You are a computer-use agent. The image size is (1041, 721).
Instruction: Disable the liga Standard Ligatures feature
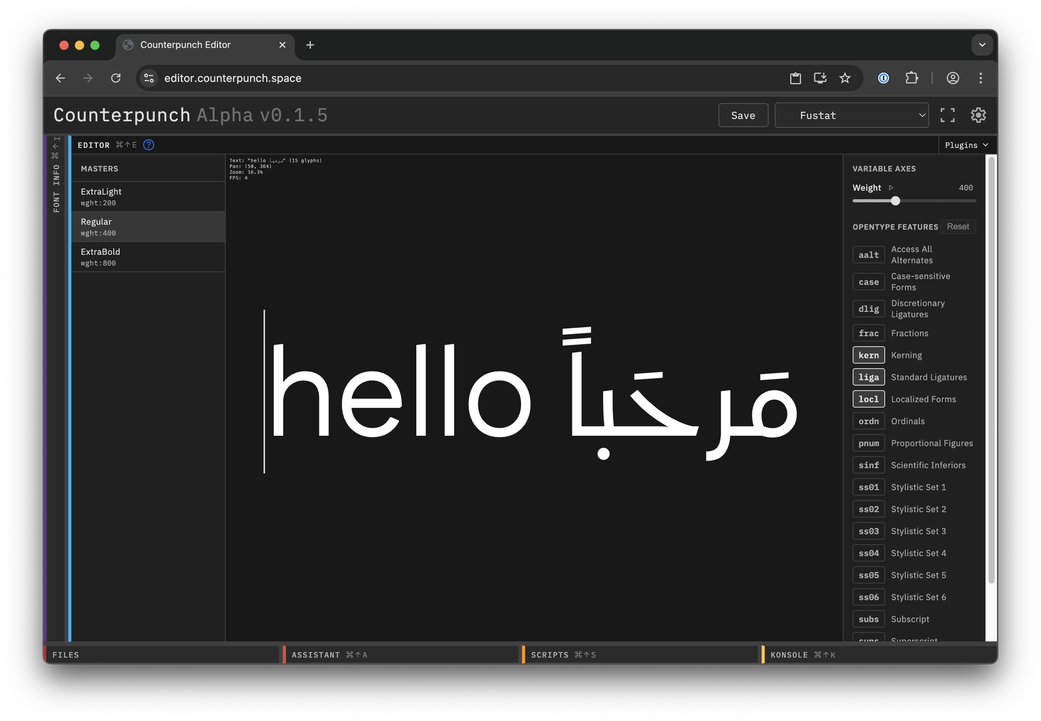point(868,377)
